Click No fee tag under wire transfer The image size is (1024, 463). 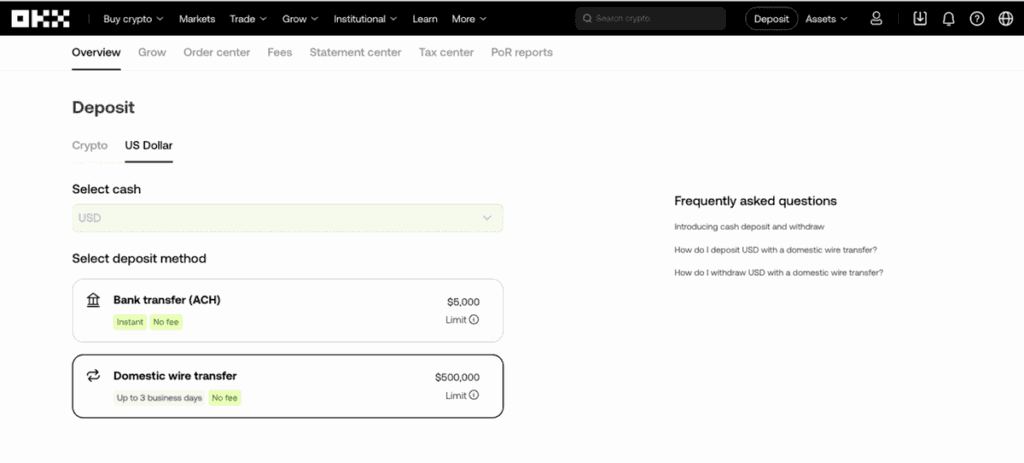(x=225, y=398)
